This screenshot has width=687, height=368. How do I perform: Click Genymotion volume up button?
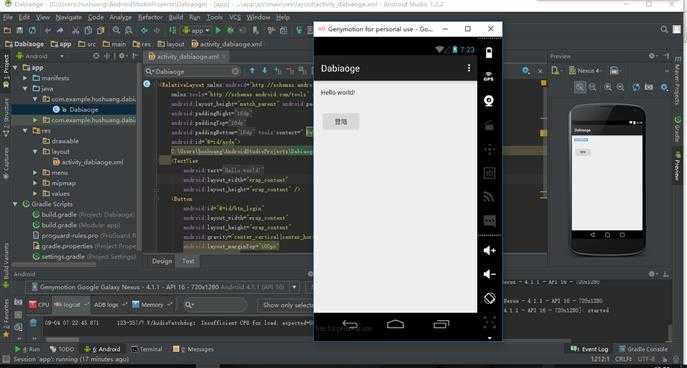(489, 250)
